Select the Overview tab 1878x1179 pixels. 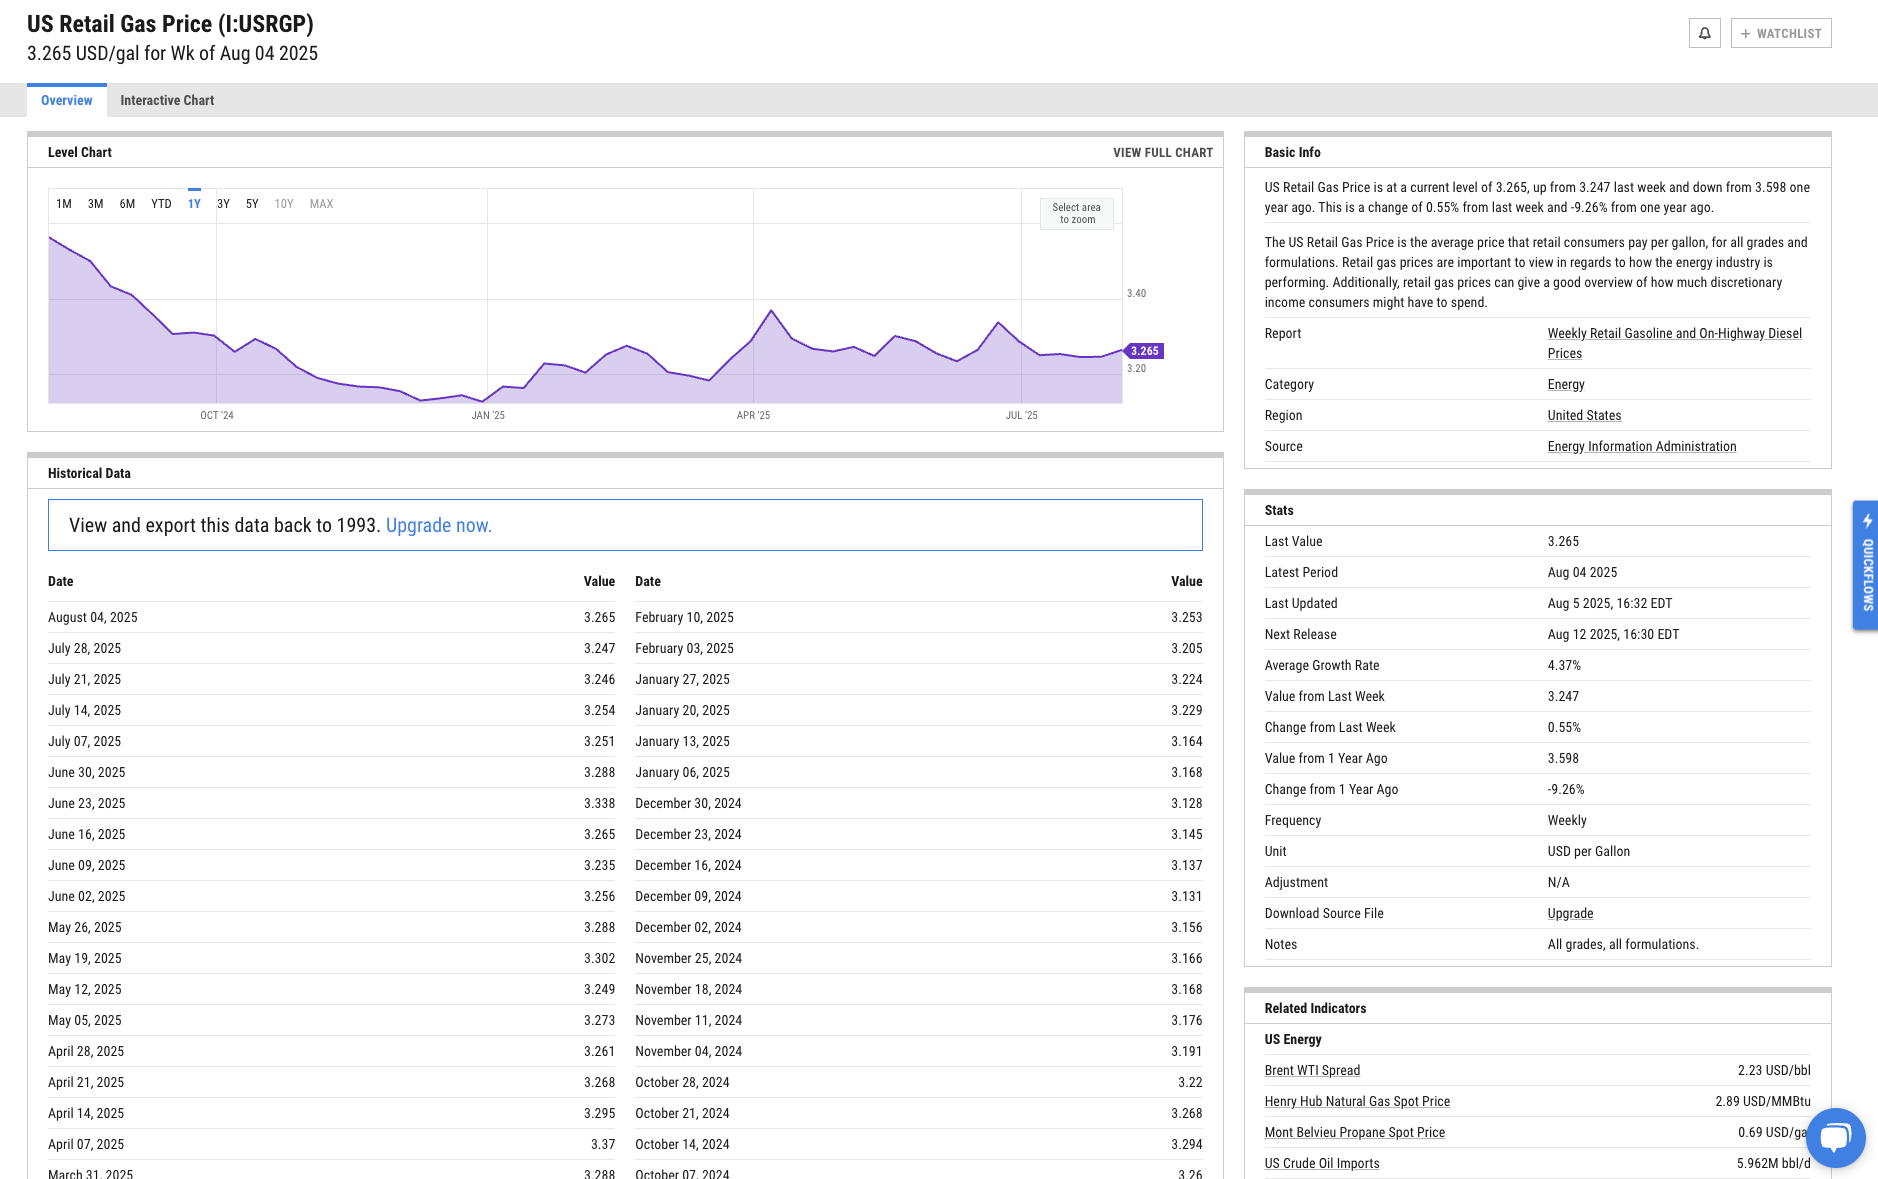click(66, 100)
